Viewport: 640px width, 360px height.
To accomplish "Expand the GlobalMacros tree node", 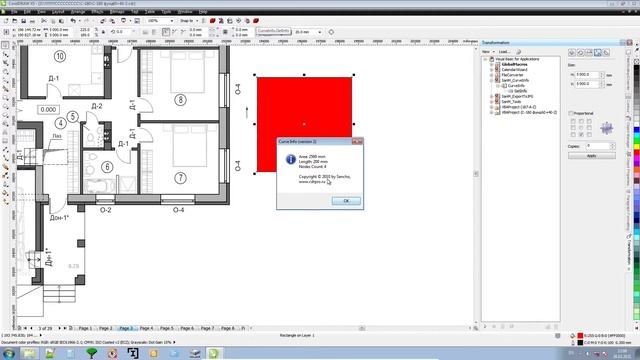I will click(492, 64).
